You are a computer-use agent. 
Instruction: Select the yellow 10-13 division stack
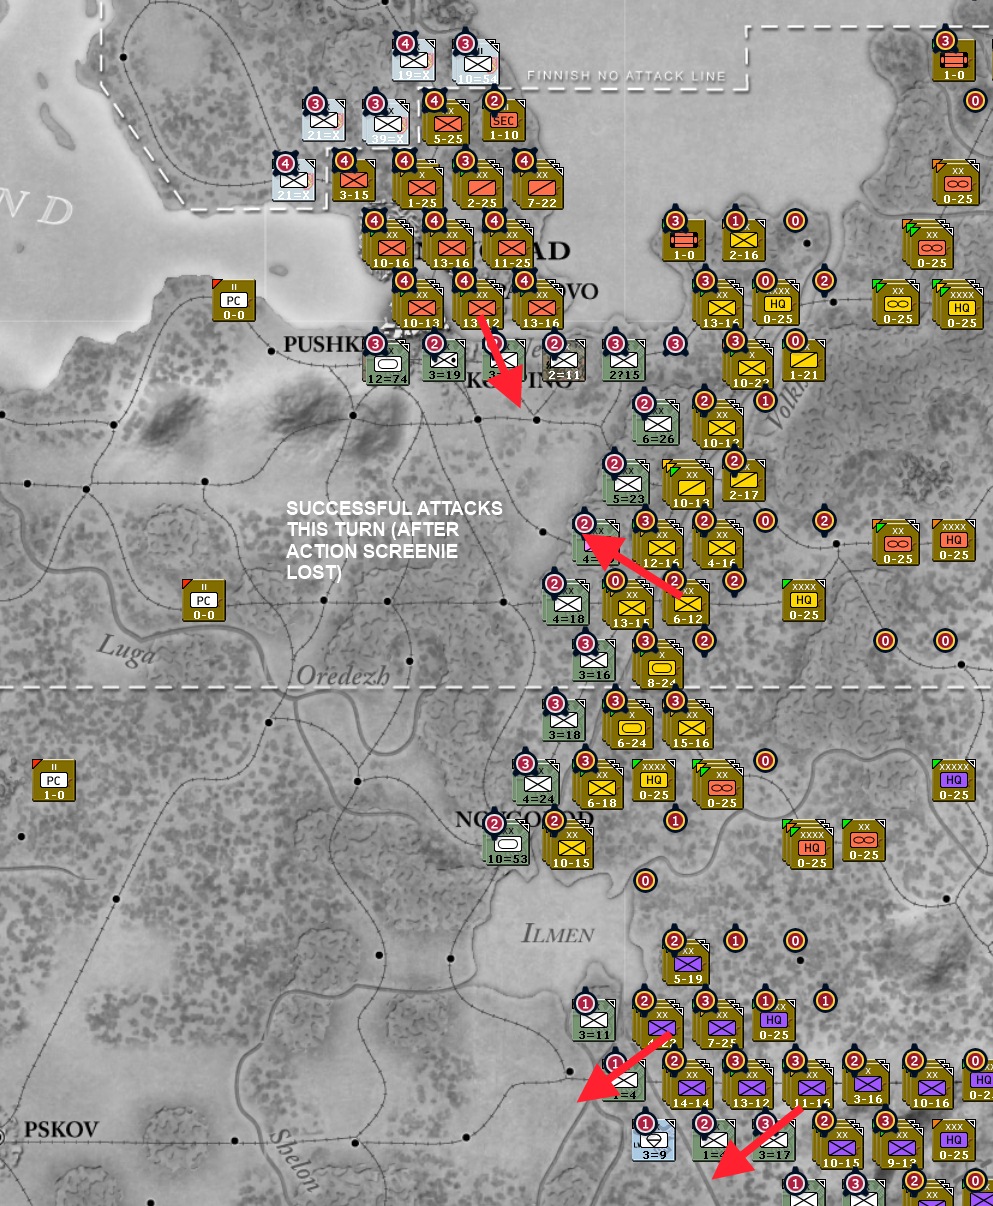[689, 483]
